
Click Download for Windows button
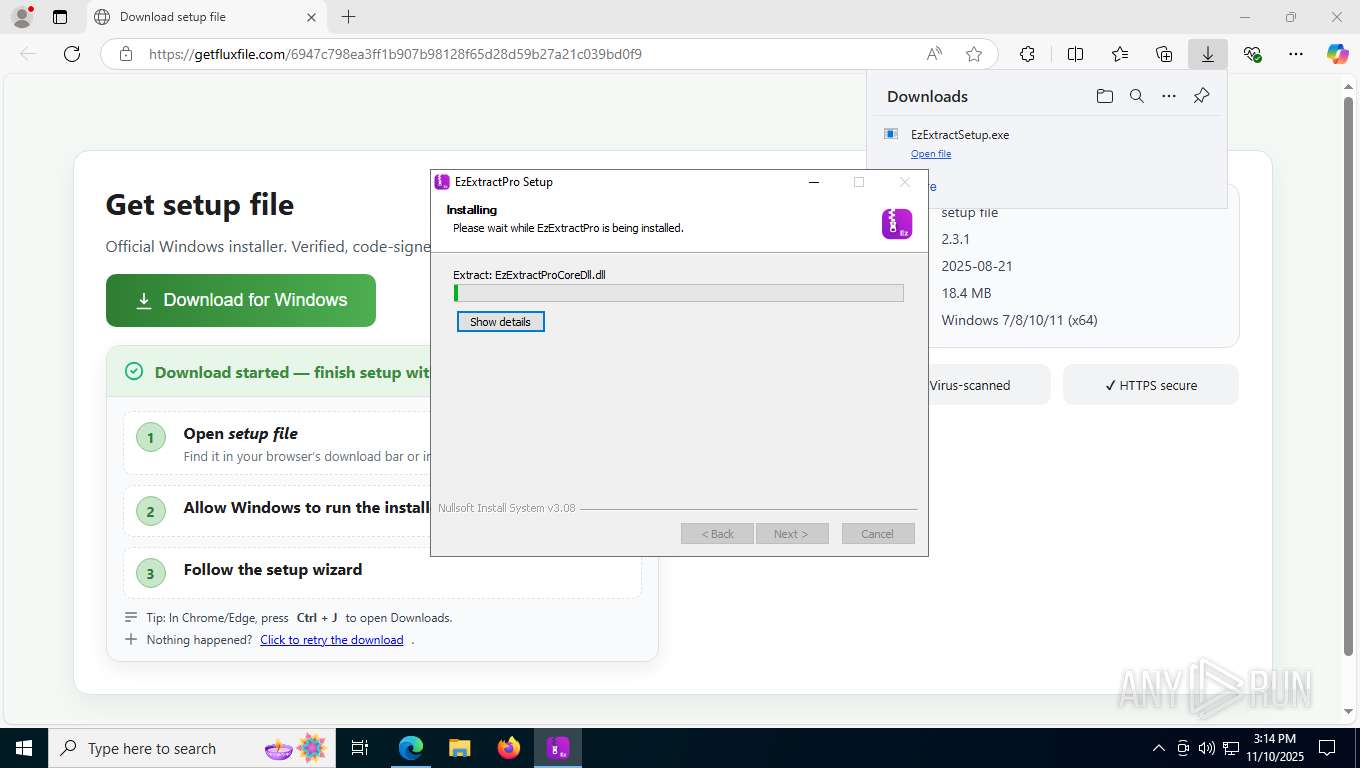(x=241, y=300)
